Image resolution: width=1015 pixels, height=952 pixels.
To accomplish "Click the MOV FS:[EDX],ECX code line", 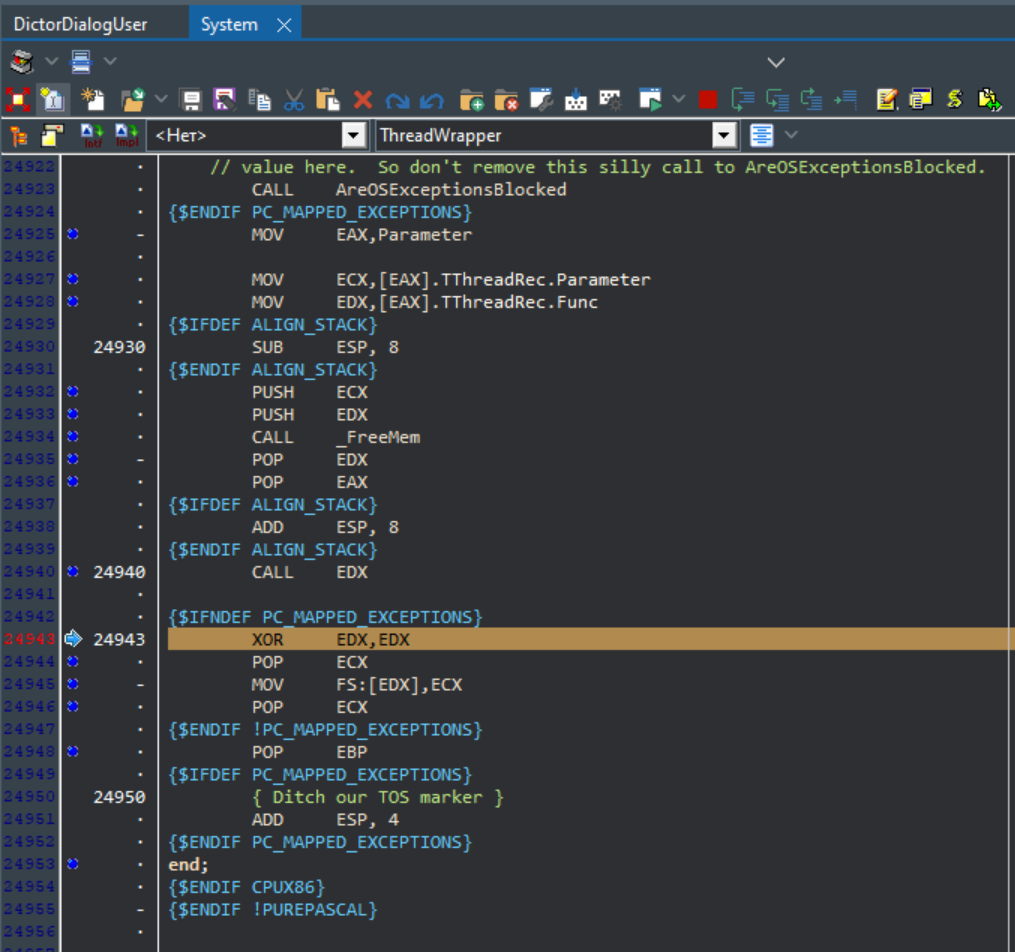I will 357,685.
